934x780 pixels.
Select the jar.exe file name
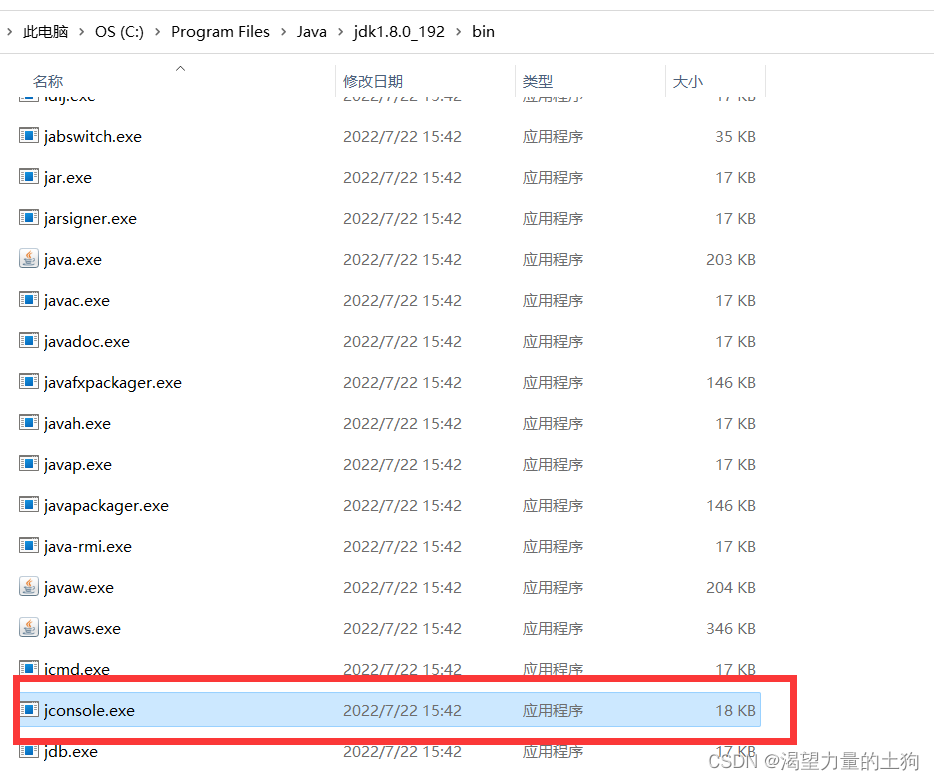point(68,178)
